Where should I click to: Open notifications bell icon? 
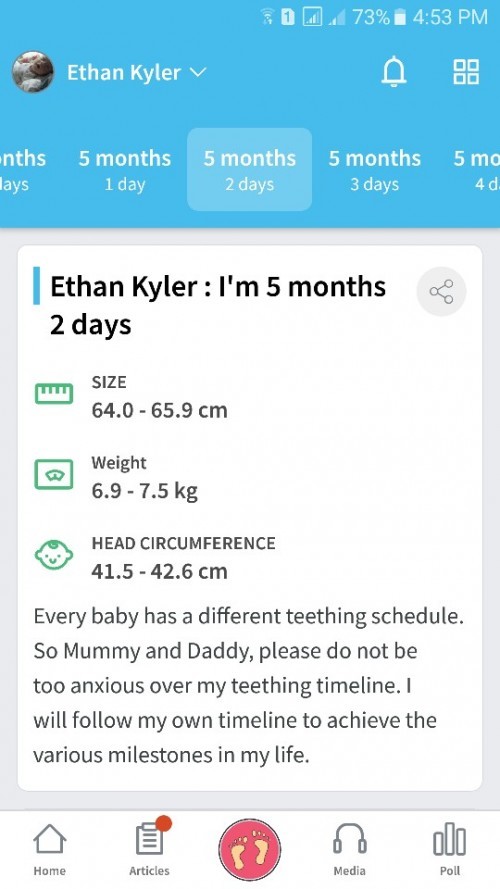(x=394, y=73)
